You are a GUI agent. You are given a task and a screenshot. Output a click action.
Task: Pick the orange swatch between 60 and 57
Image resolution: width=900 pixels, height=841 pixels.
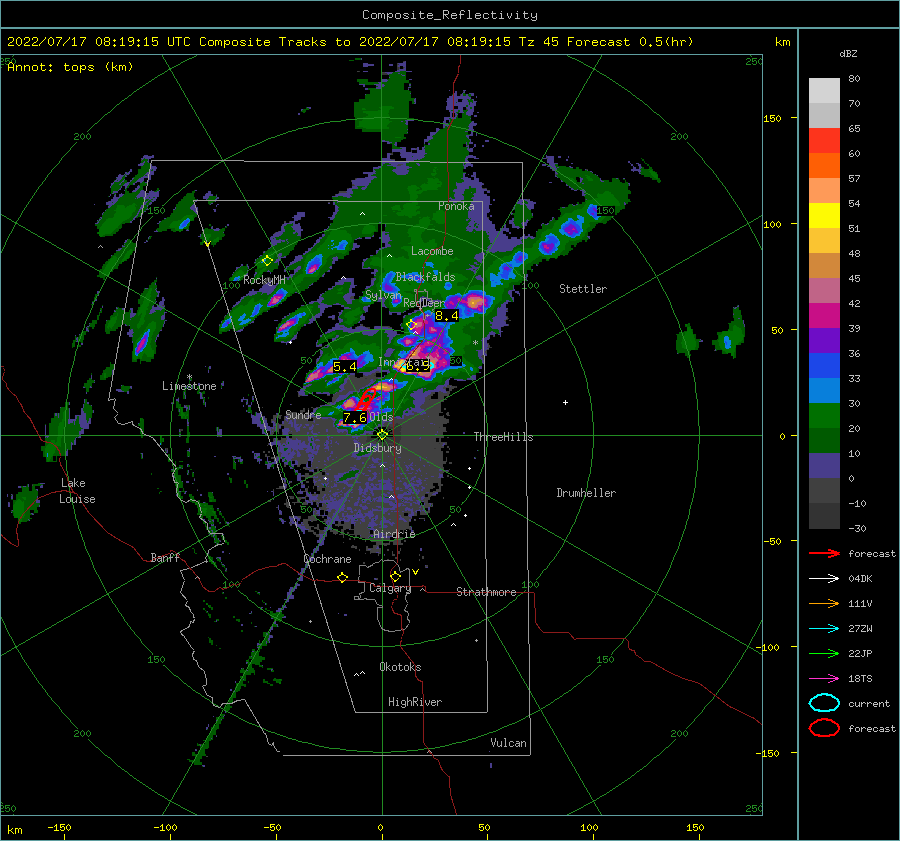(824, 165)
